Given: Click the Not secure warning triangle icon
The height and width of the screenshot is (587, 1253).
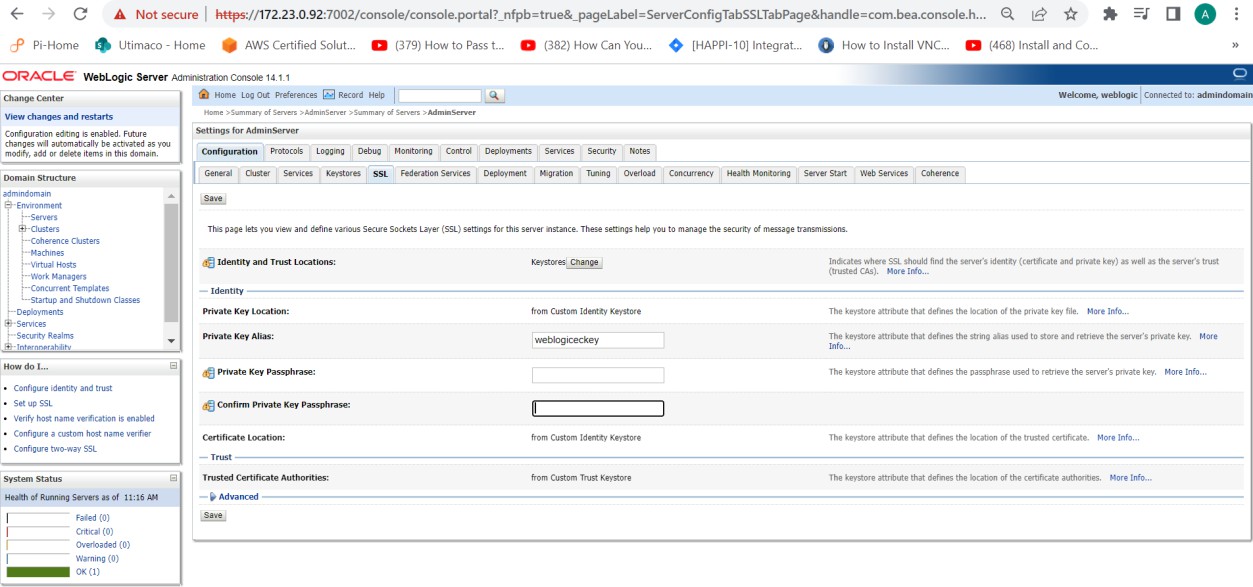Looking at the screenshot, I should click(x=120, y=14).
